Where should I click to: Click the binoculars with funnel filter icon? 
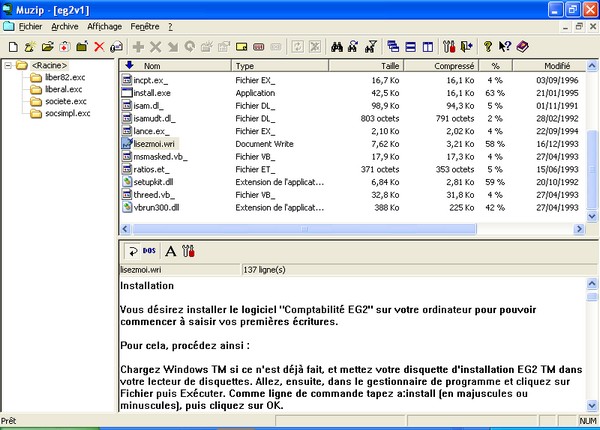(371, 47)
